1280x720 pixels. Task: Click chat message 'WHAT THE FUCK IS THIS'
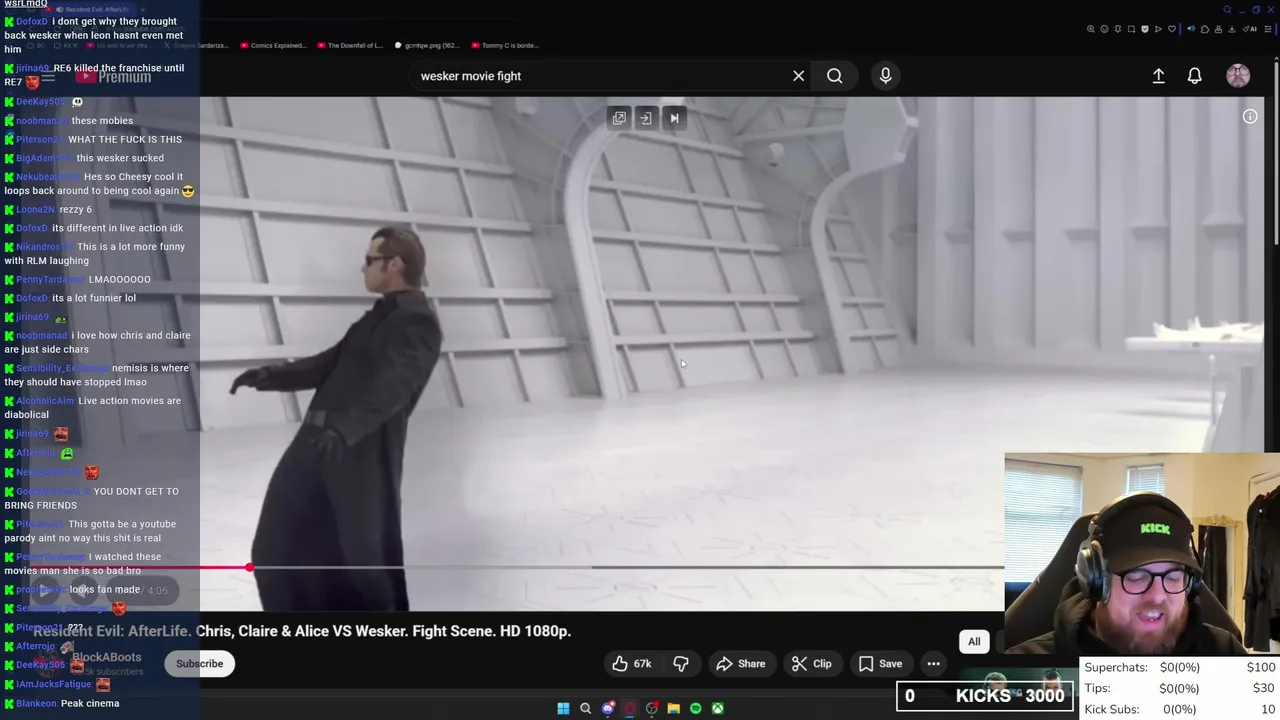click(x=125, y=139)
